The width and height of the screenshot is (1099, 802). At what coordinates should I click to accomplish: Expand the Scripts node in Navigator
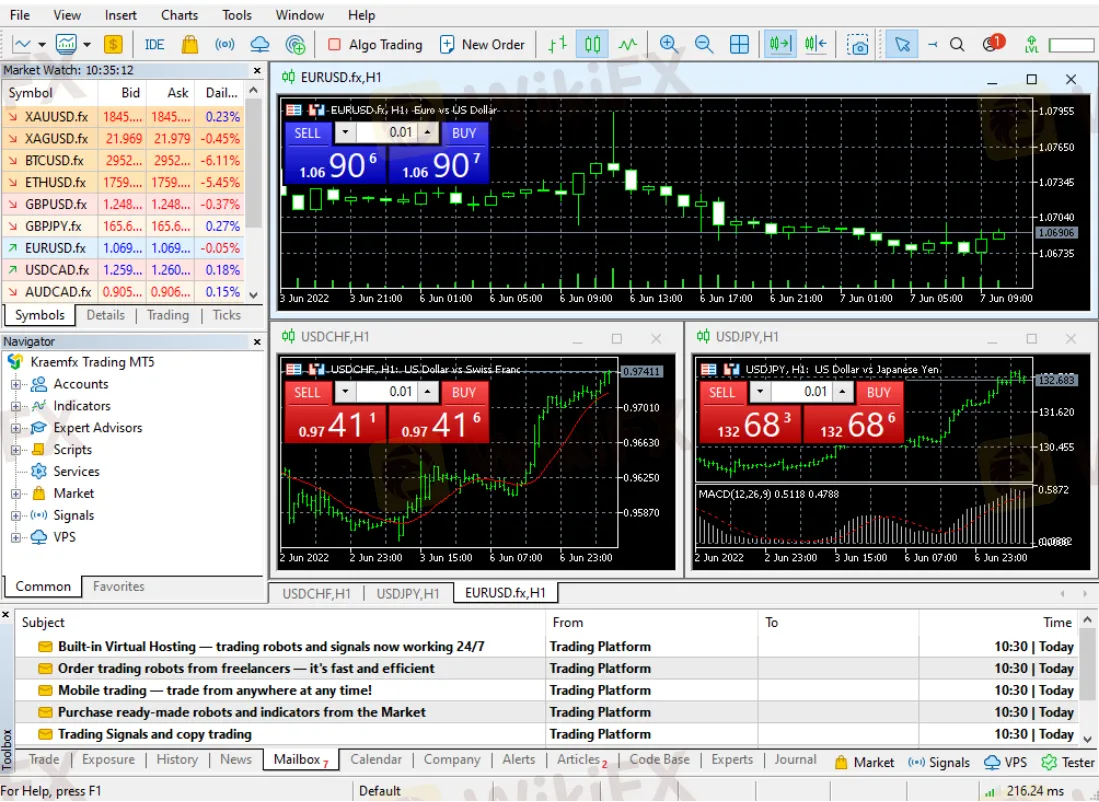(15, 449)
